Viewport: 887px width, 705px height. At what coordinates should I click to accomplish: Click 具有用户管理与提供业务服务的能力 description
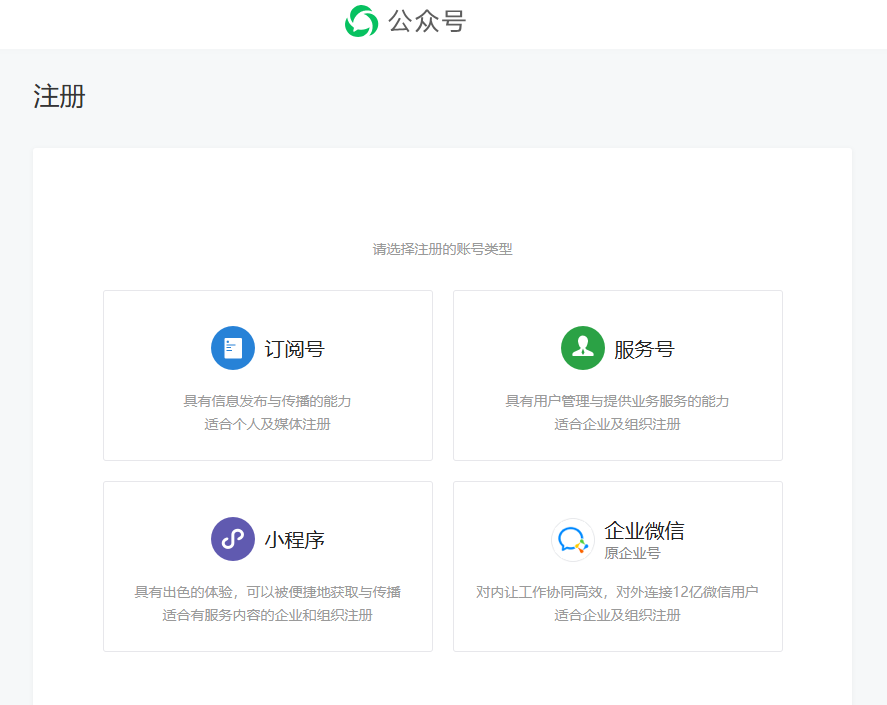coord(617,401)
